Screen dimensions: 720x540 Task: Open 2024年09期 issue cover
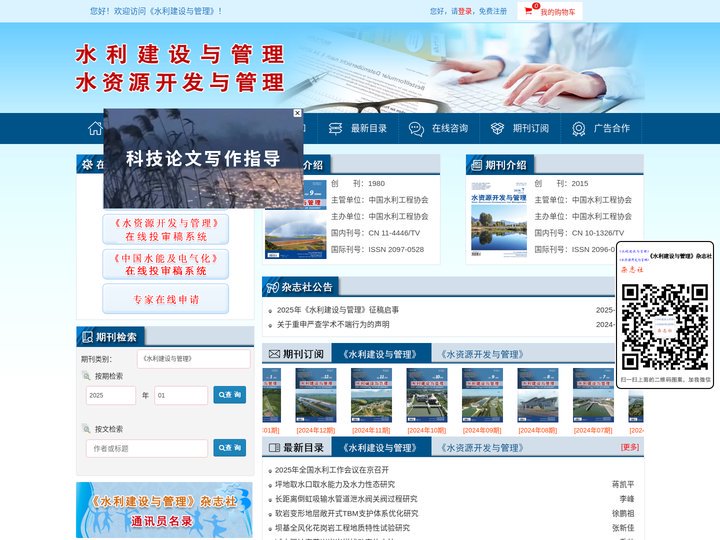(482, 395)
